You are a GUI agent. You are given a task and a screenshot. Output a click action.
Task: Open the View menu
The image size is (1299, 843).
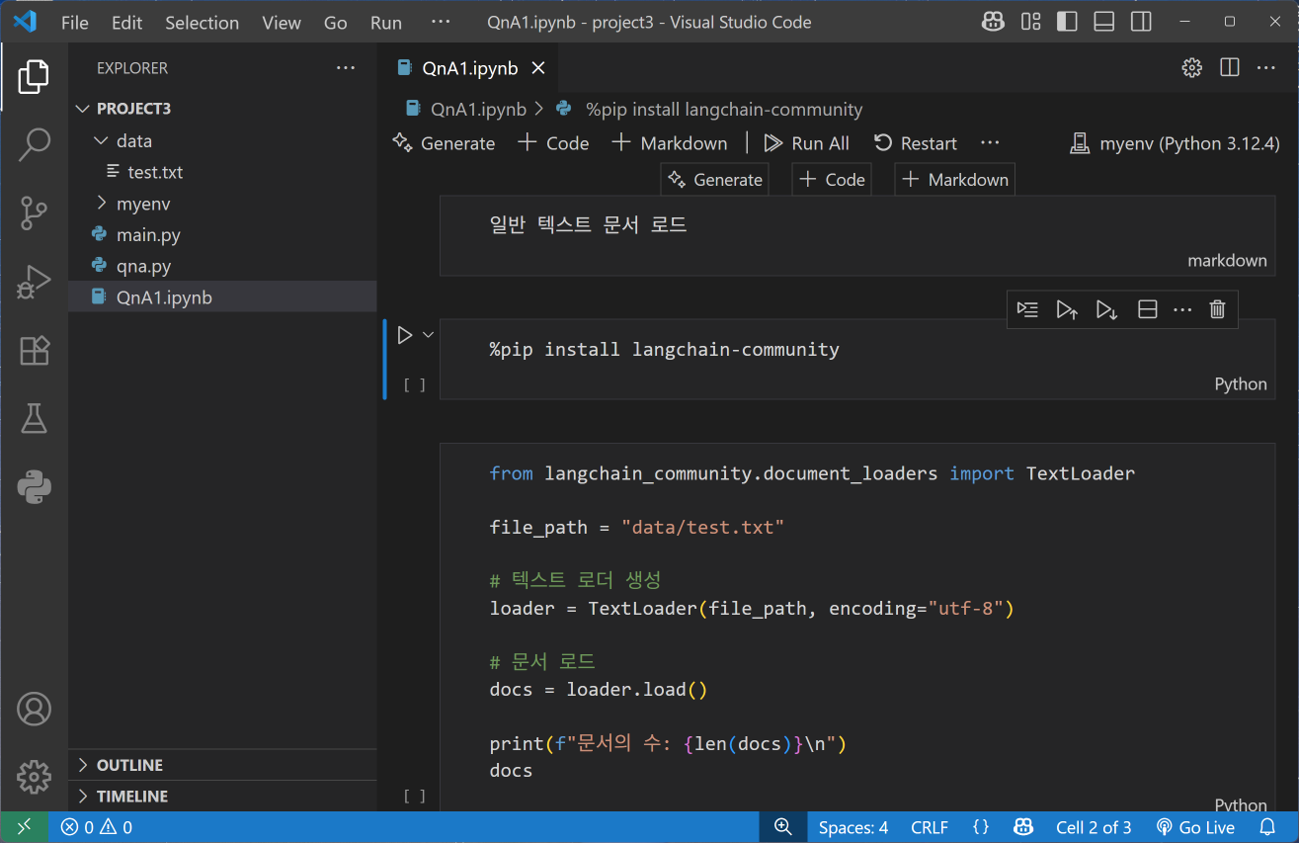click(281, 22)
